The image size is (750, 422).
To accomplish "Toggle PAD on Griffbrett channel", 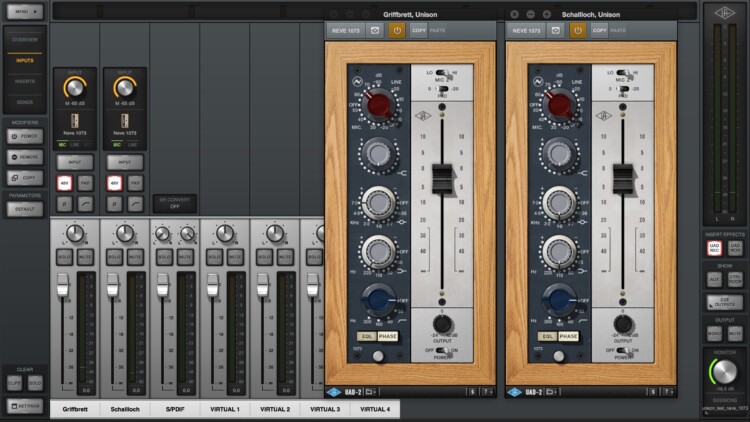I will (85, 183).
